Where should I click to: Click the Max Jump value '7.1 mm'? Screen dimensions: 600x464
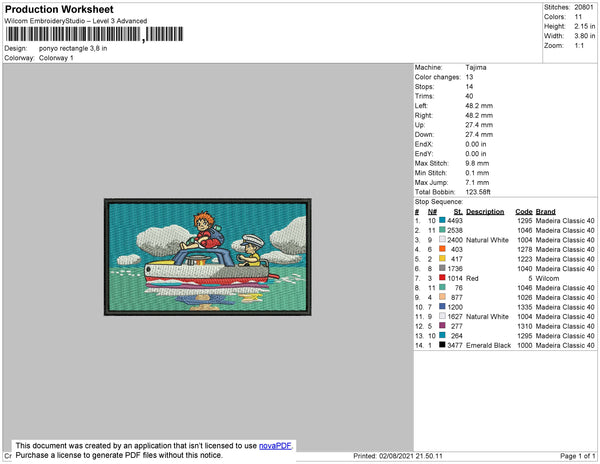pyautogui.click(x=477, y=182)
